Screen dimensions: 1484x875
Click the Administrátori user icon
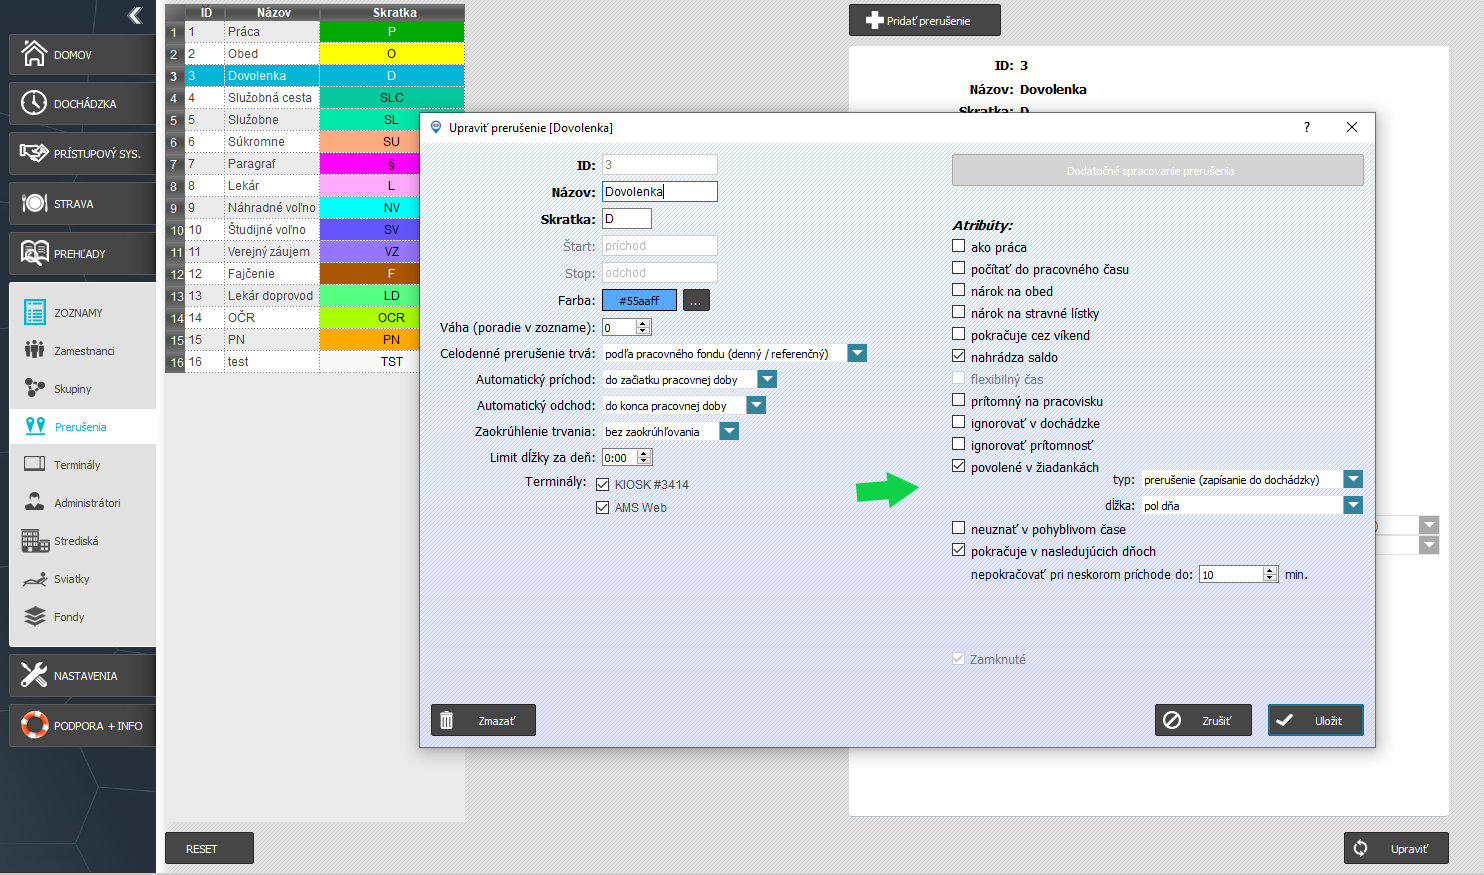pyautogui.click(x=34, y=502)
